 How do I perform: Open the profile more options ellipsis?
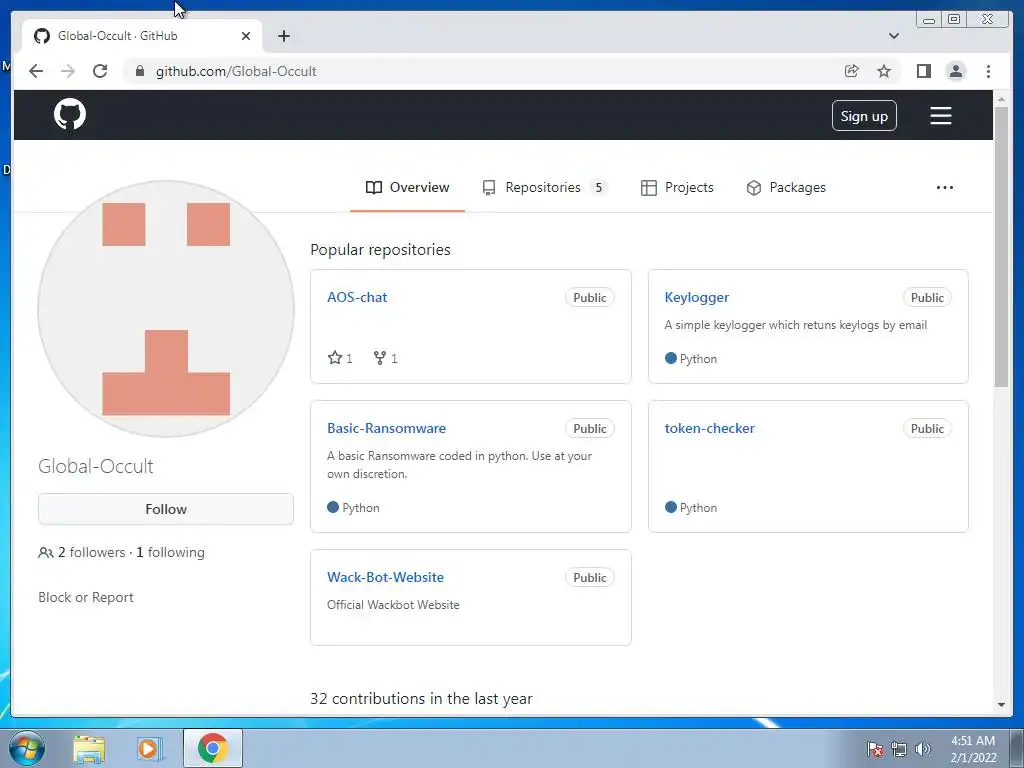944,187
